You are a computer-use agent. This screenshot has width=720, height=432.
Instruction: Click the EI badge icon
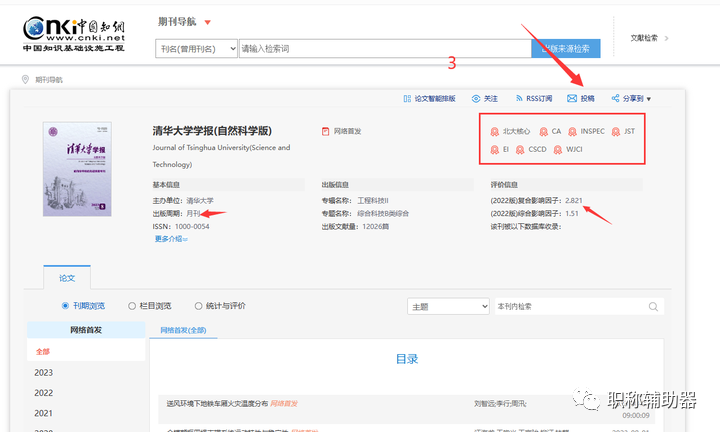495,150
